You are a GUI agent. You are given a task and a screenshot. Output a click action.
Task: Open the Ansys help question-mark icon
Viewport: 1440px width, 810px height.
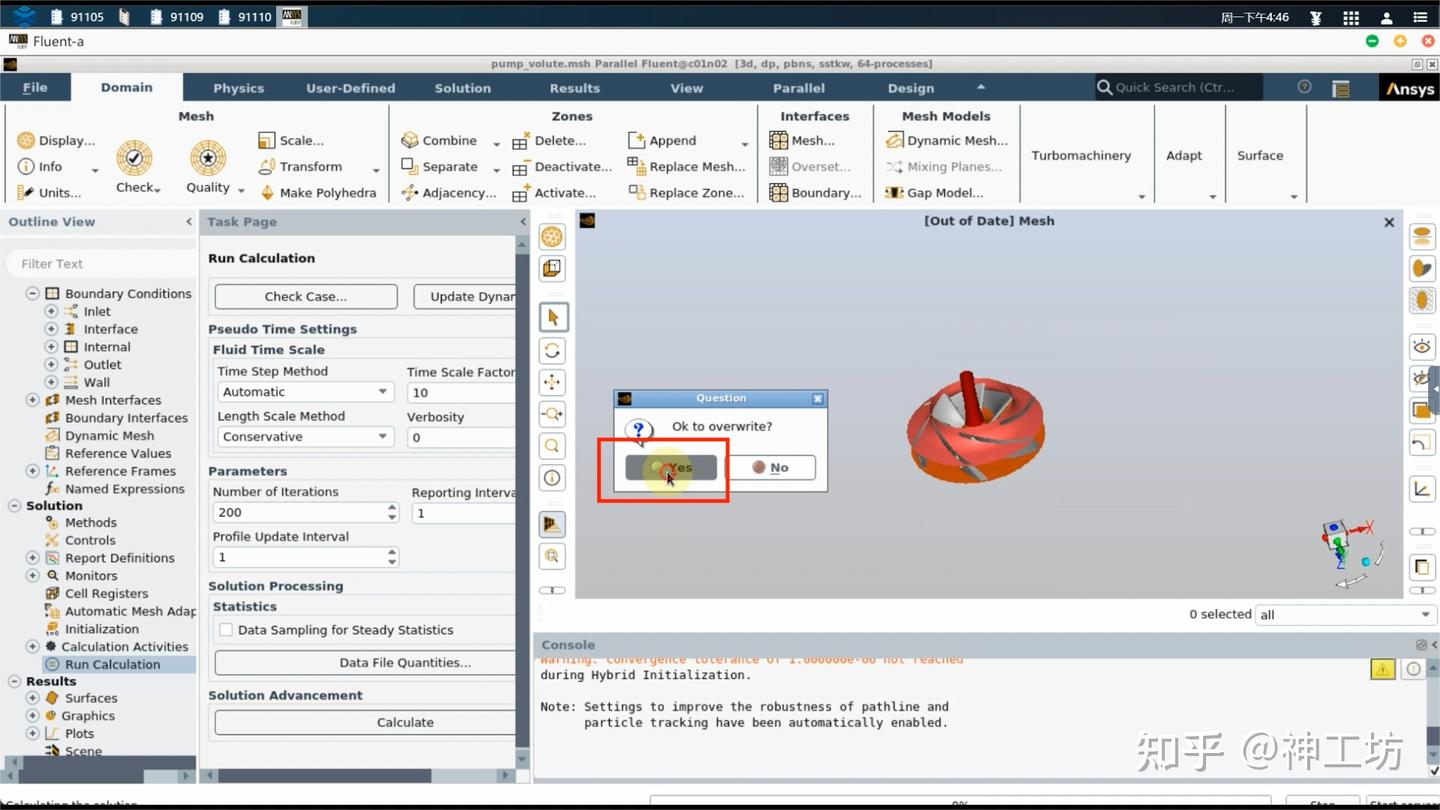pyautogui.click(x=1304, y=87)
